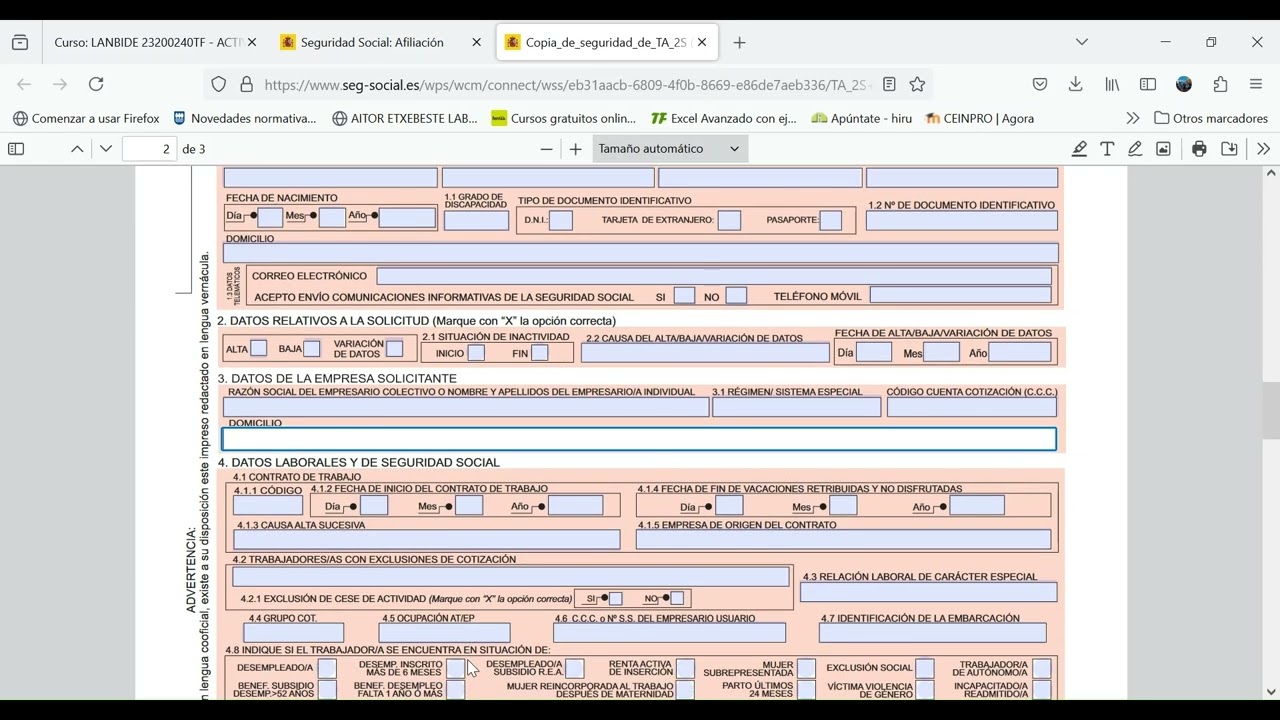
Task: Open Excel Avanzado bookmark
Action: (724, 118)
